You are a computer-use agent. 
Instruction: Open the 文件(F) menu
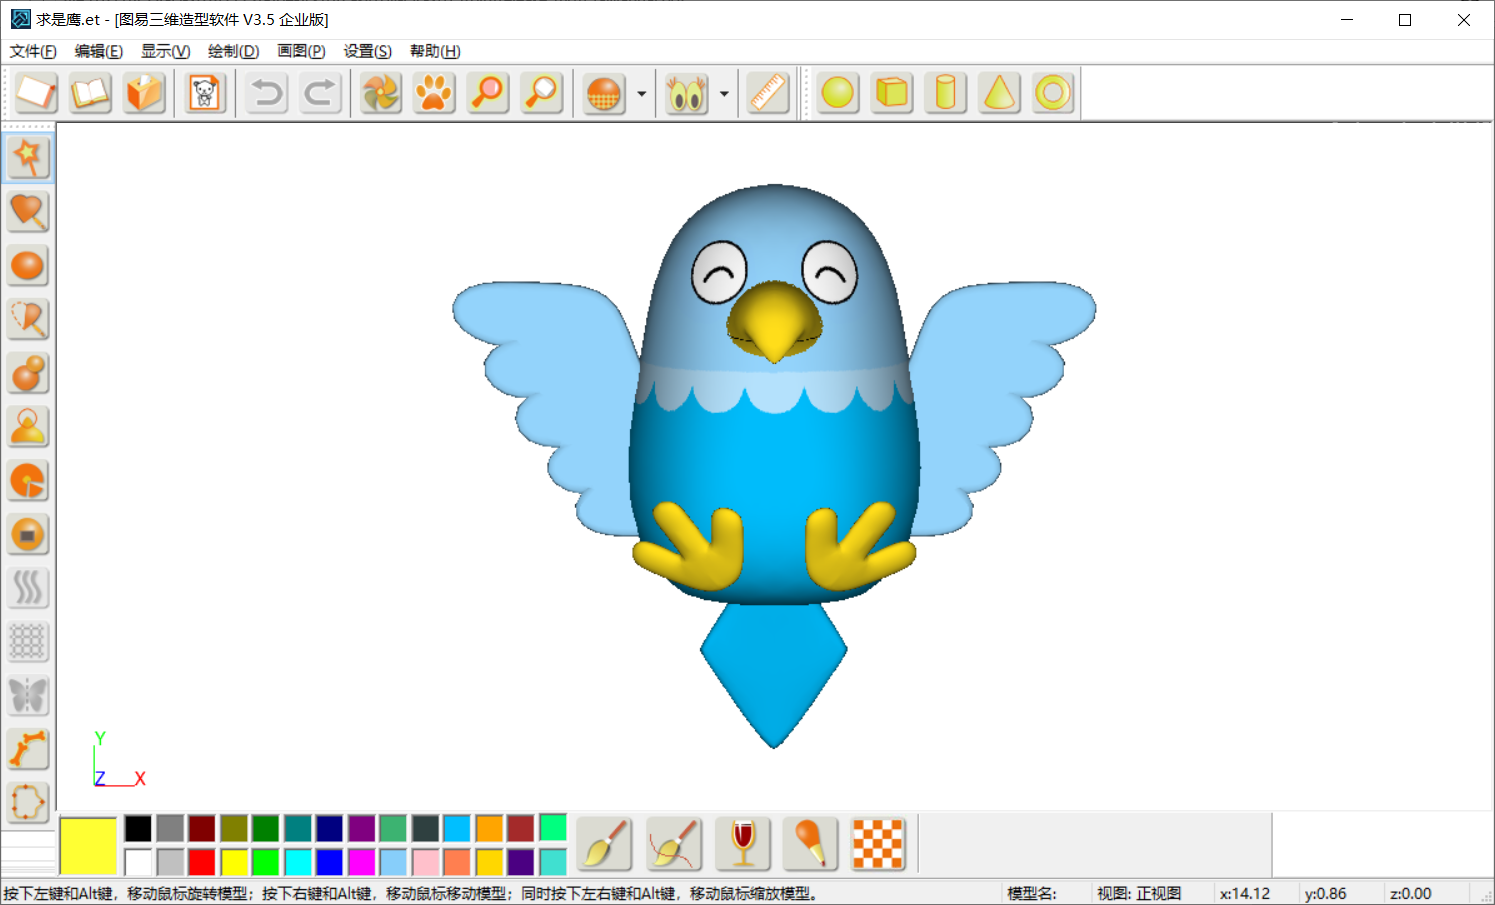tap(33, 51)
